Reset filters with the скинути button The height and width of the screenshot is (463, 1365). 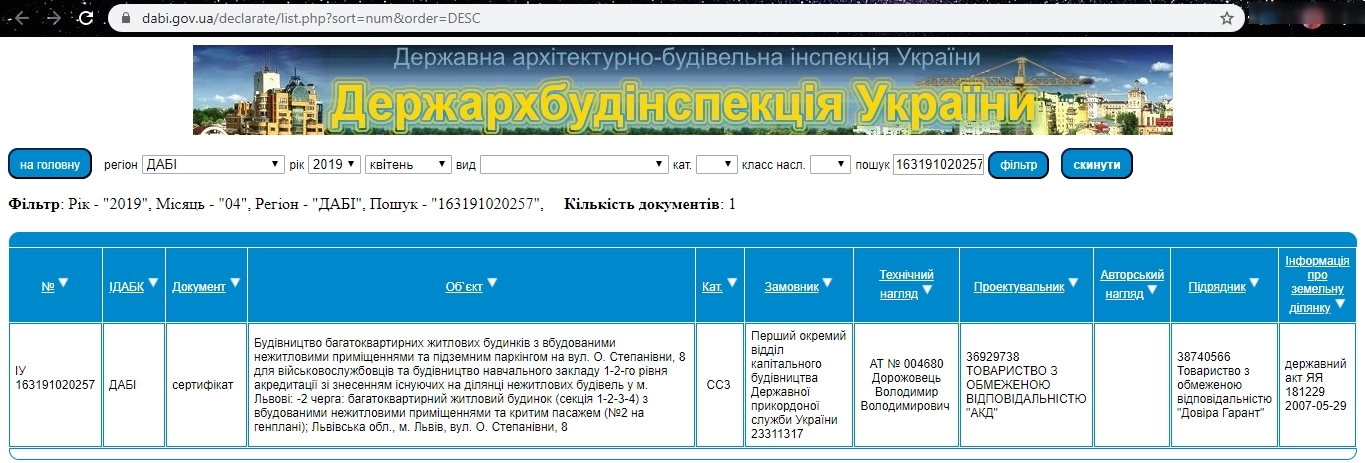[1097, 164]
